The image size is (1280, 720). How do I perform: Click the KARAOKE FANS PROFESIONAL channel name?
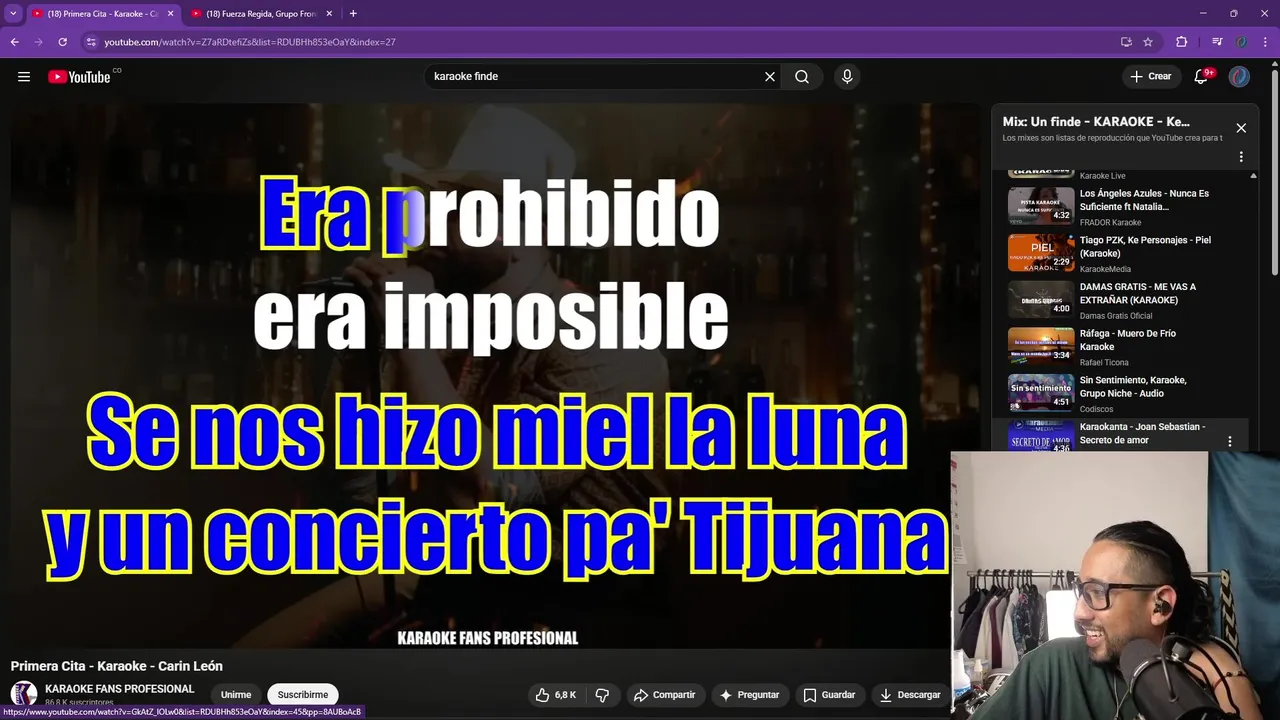pos(120,689)
